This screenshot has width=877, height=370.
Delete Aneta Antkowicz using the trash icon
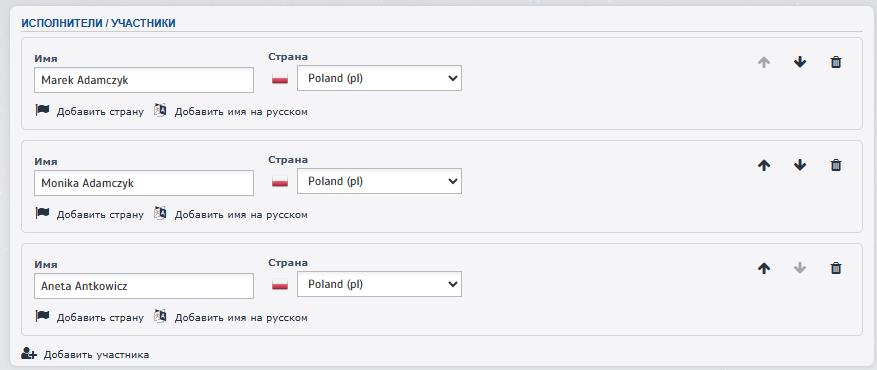836,268
